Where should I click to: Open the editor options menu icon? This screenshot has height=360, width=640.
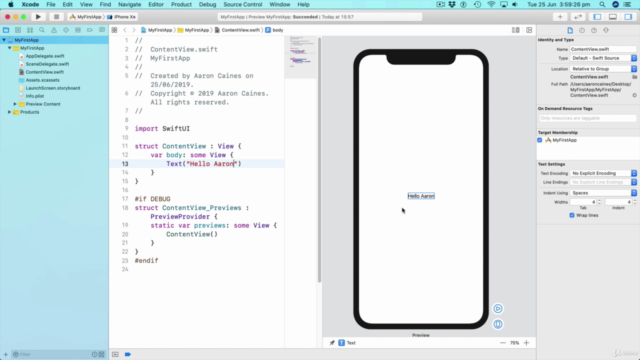[516, 30]
